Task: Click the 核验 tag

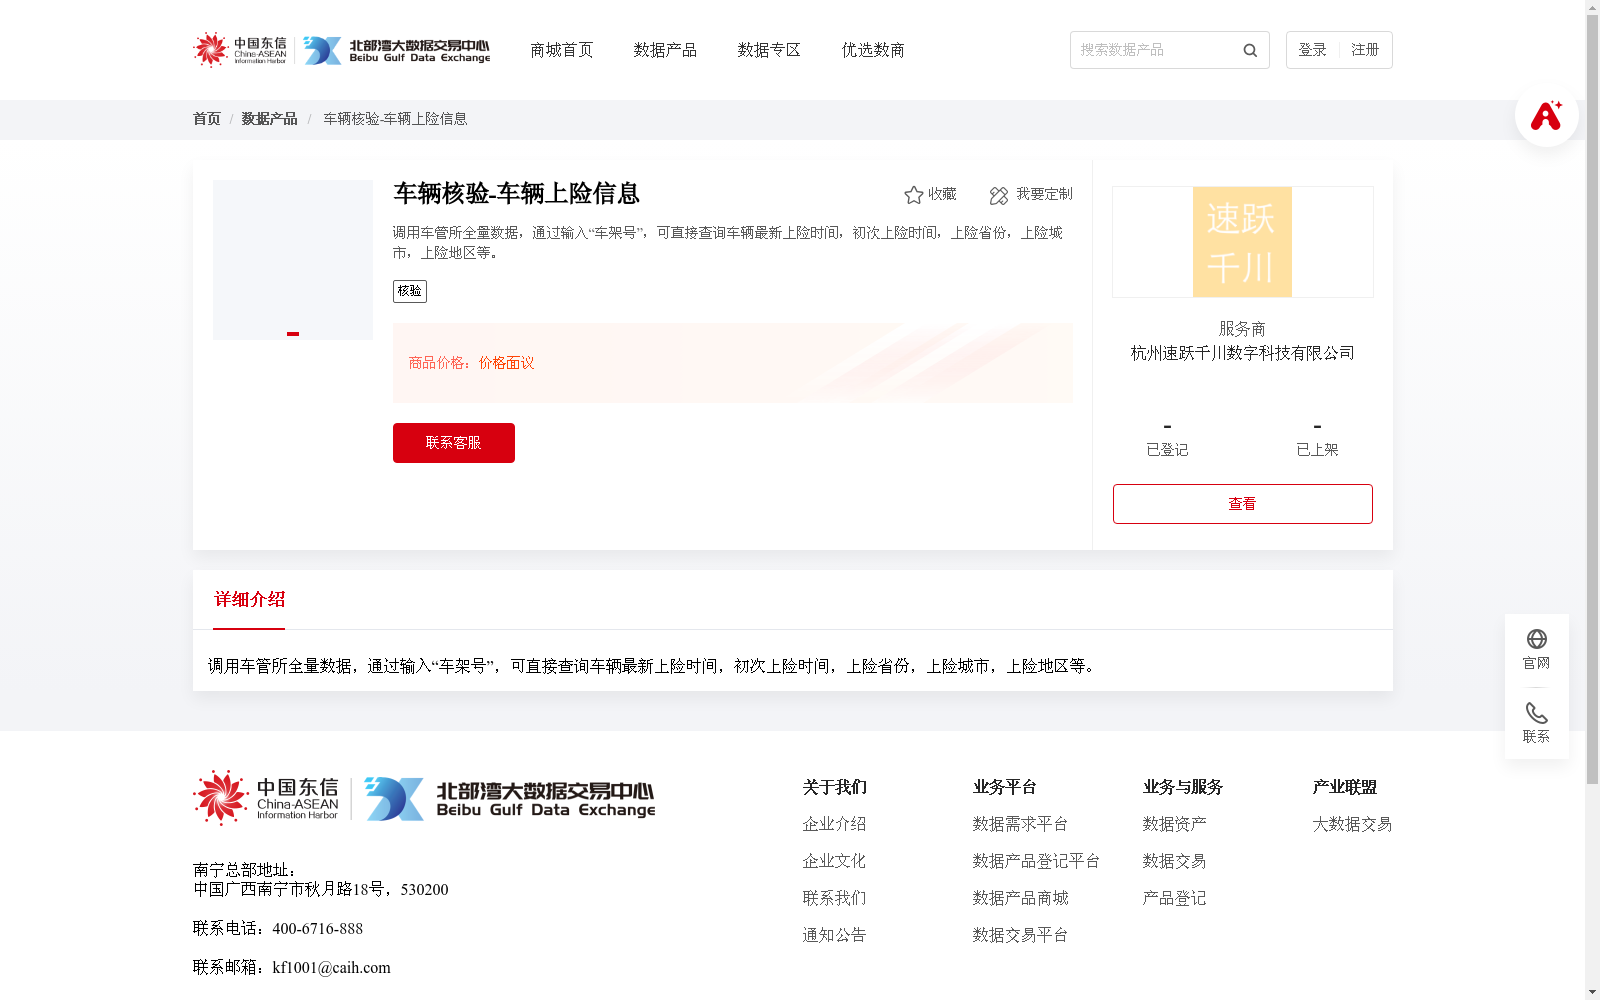Action: [410, 291]
